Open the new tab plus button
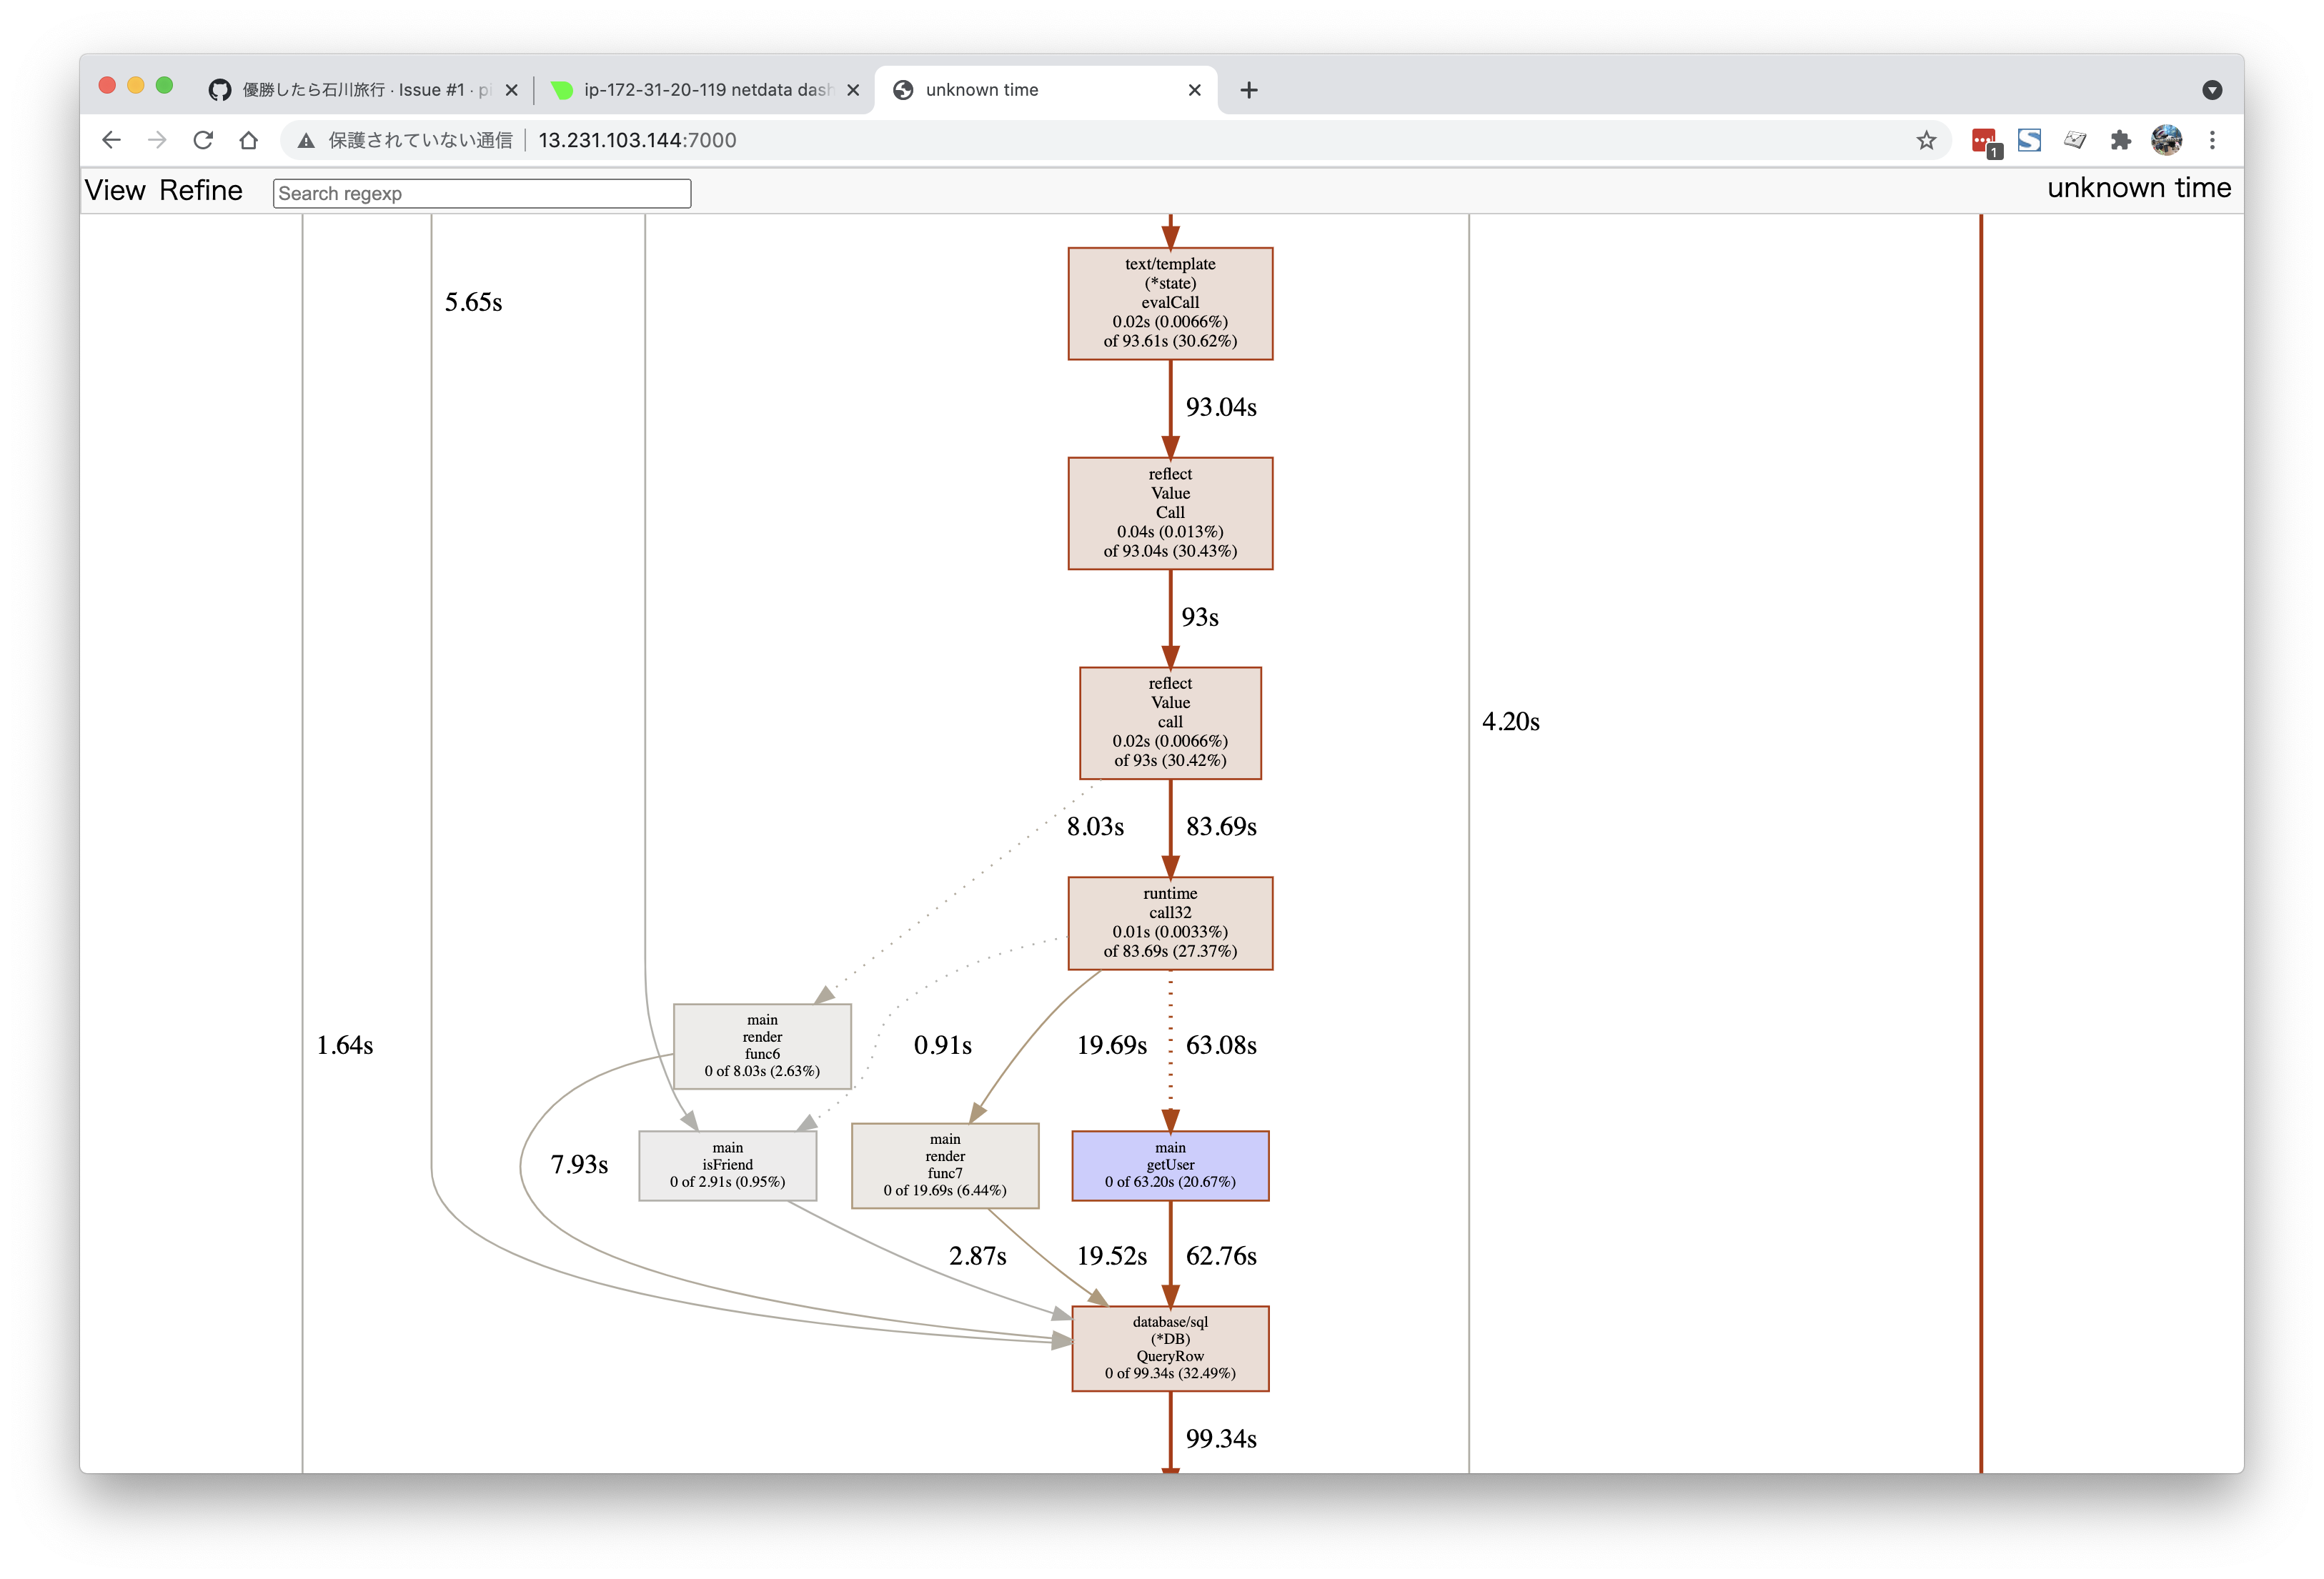The width and height of the screenshot is (2324, 1579). click(x=1249, y=90)
